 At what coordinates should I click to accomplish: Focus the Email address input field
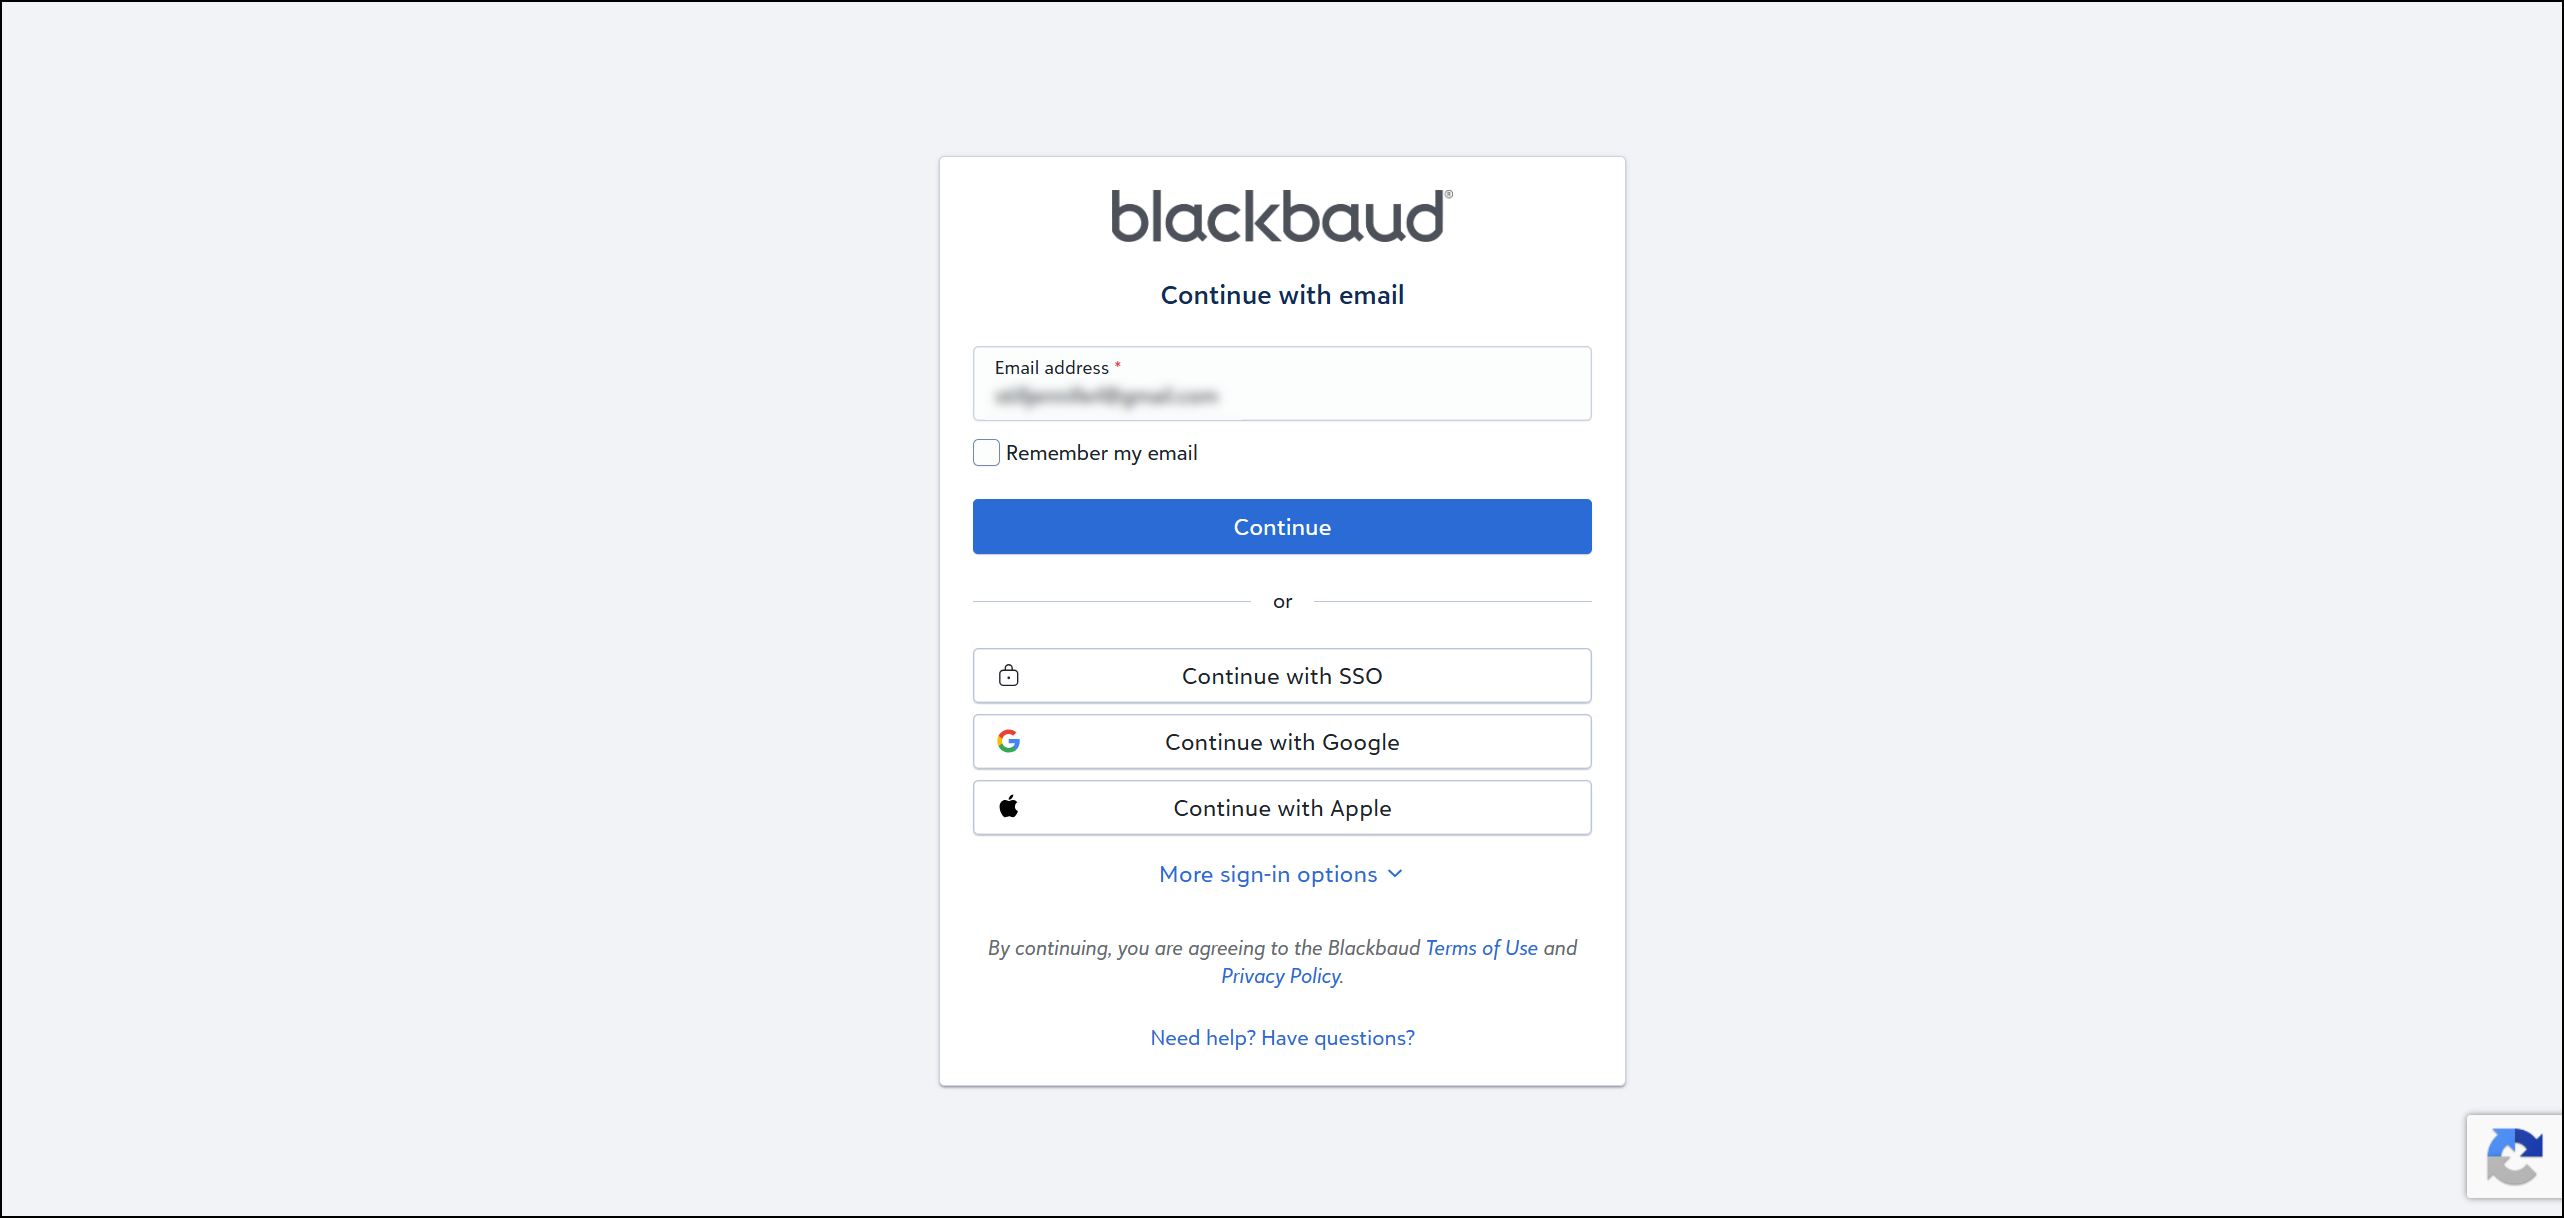(1282, 384)
